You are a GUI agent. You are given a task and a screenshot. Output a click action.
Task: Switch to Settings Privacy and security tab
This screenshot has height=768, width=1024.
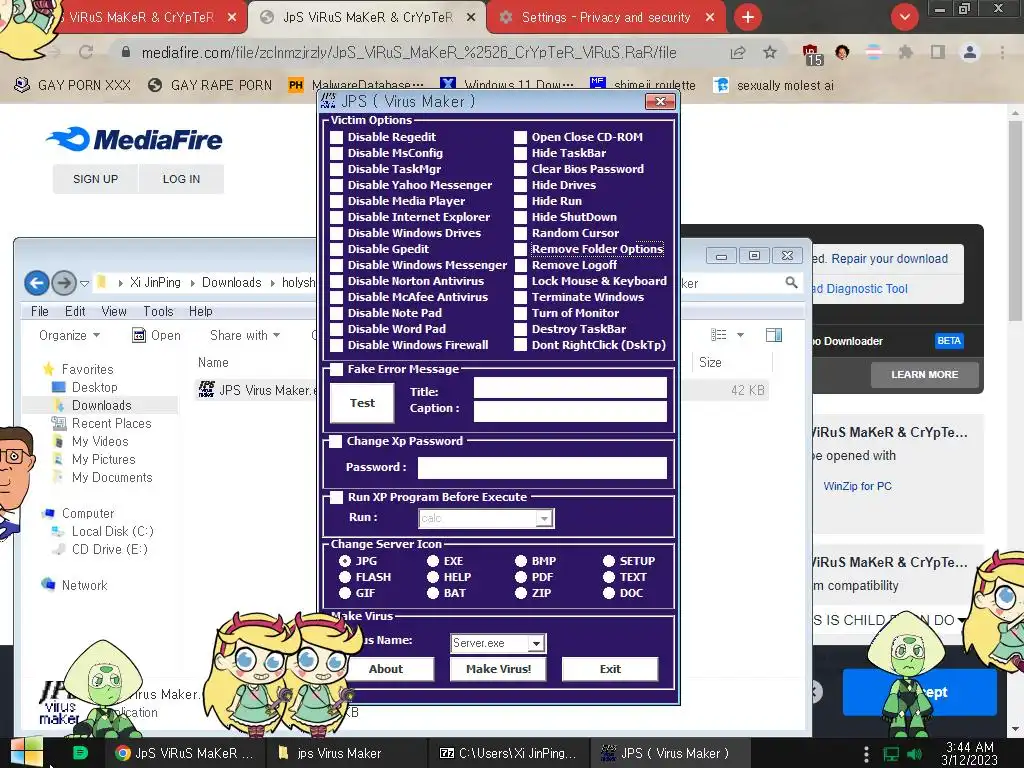[605, 18]
